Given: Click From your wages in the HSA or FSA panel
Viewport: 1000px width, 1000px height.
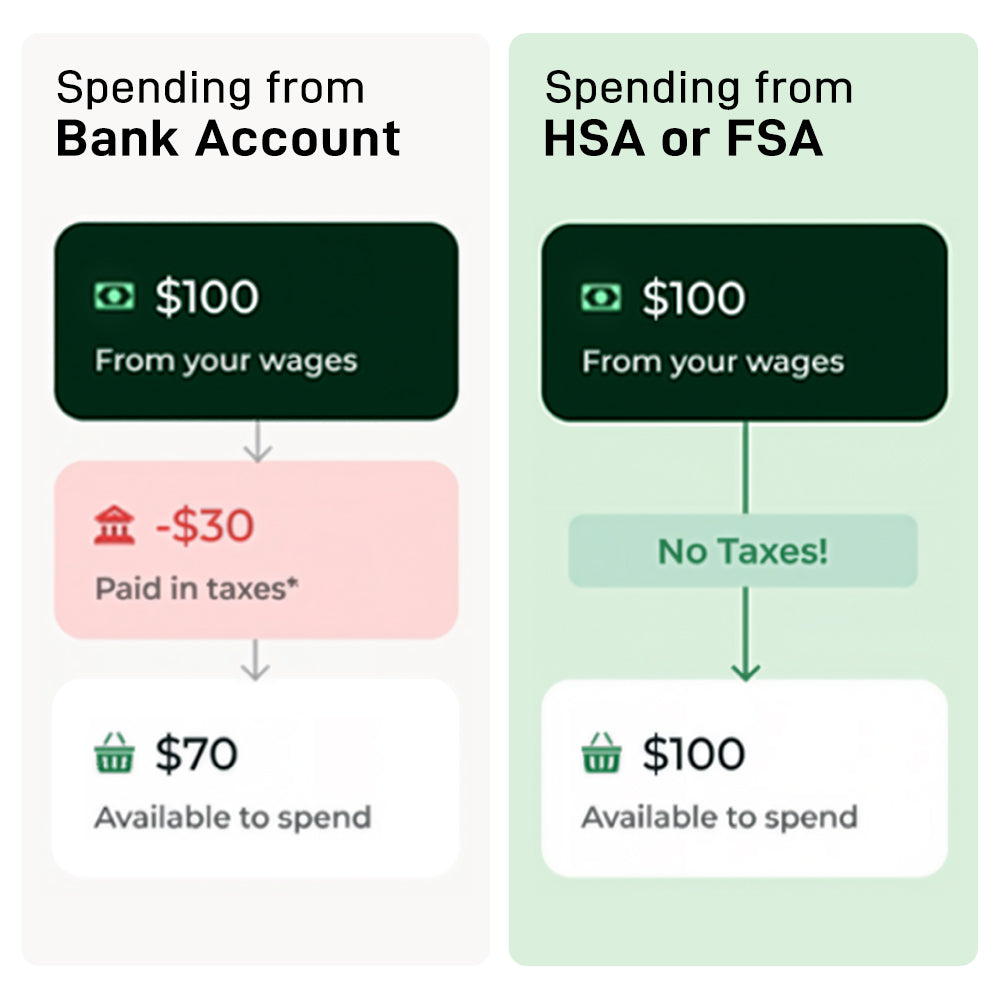Looking at the screenshot, I should point(713,361).
